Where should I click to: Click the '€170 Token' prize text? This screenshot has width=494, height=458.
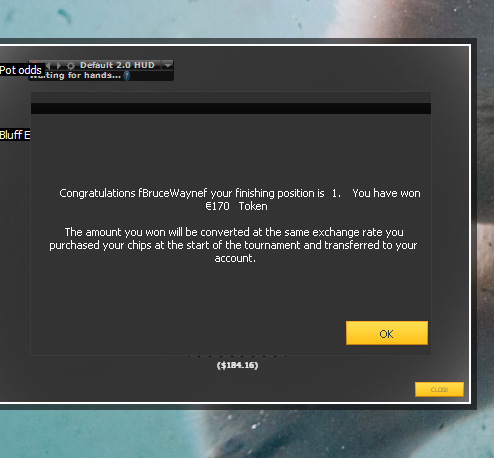[236, 206]
